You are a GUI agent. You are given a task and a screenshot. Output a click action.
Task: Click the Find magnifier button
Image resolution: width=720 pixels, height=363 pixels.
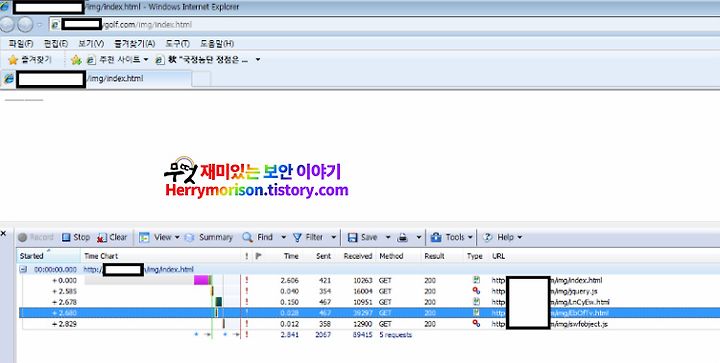coord(258,237)
